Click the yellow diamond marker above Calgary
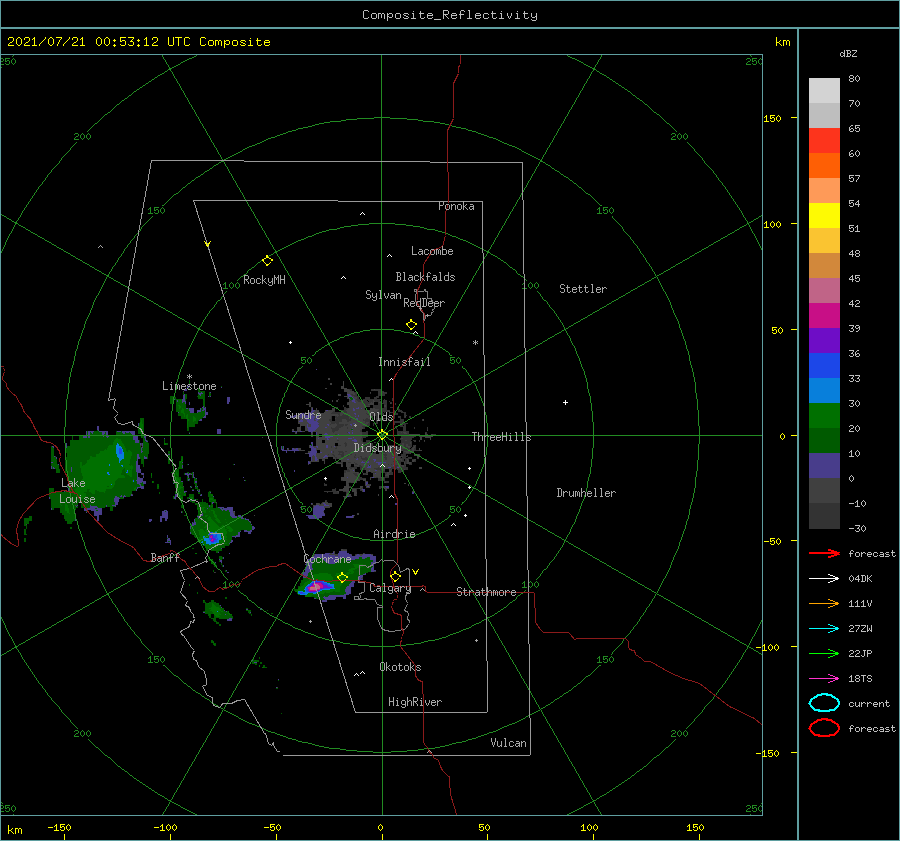The image size is (900, 841). [x=395, y=576]
